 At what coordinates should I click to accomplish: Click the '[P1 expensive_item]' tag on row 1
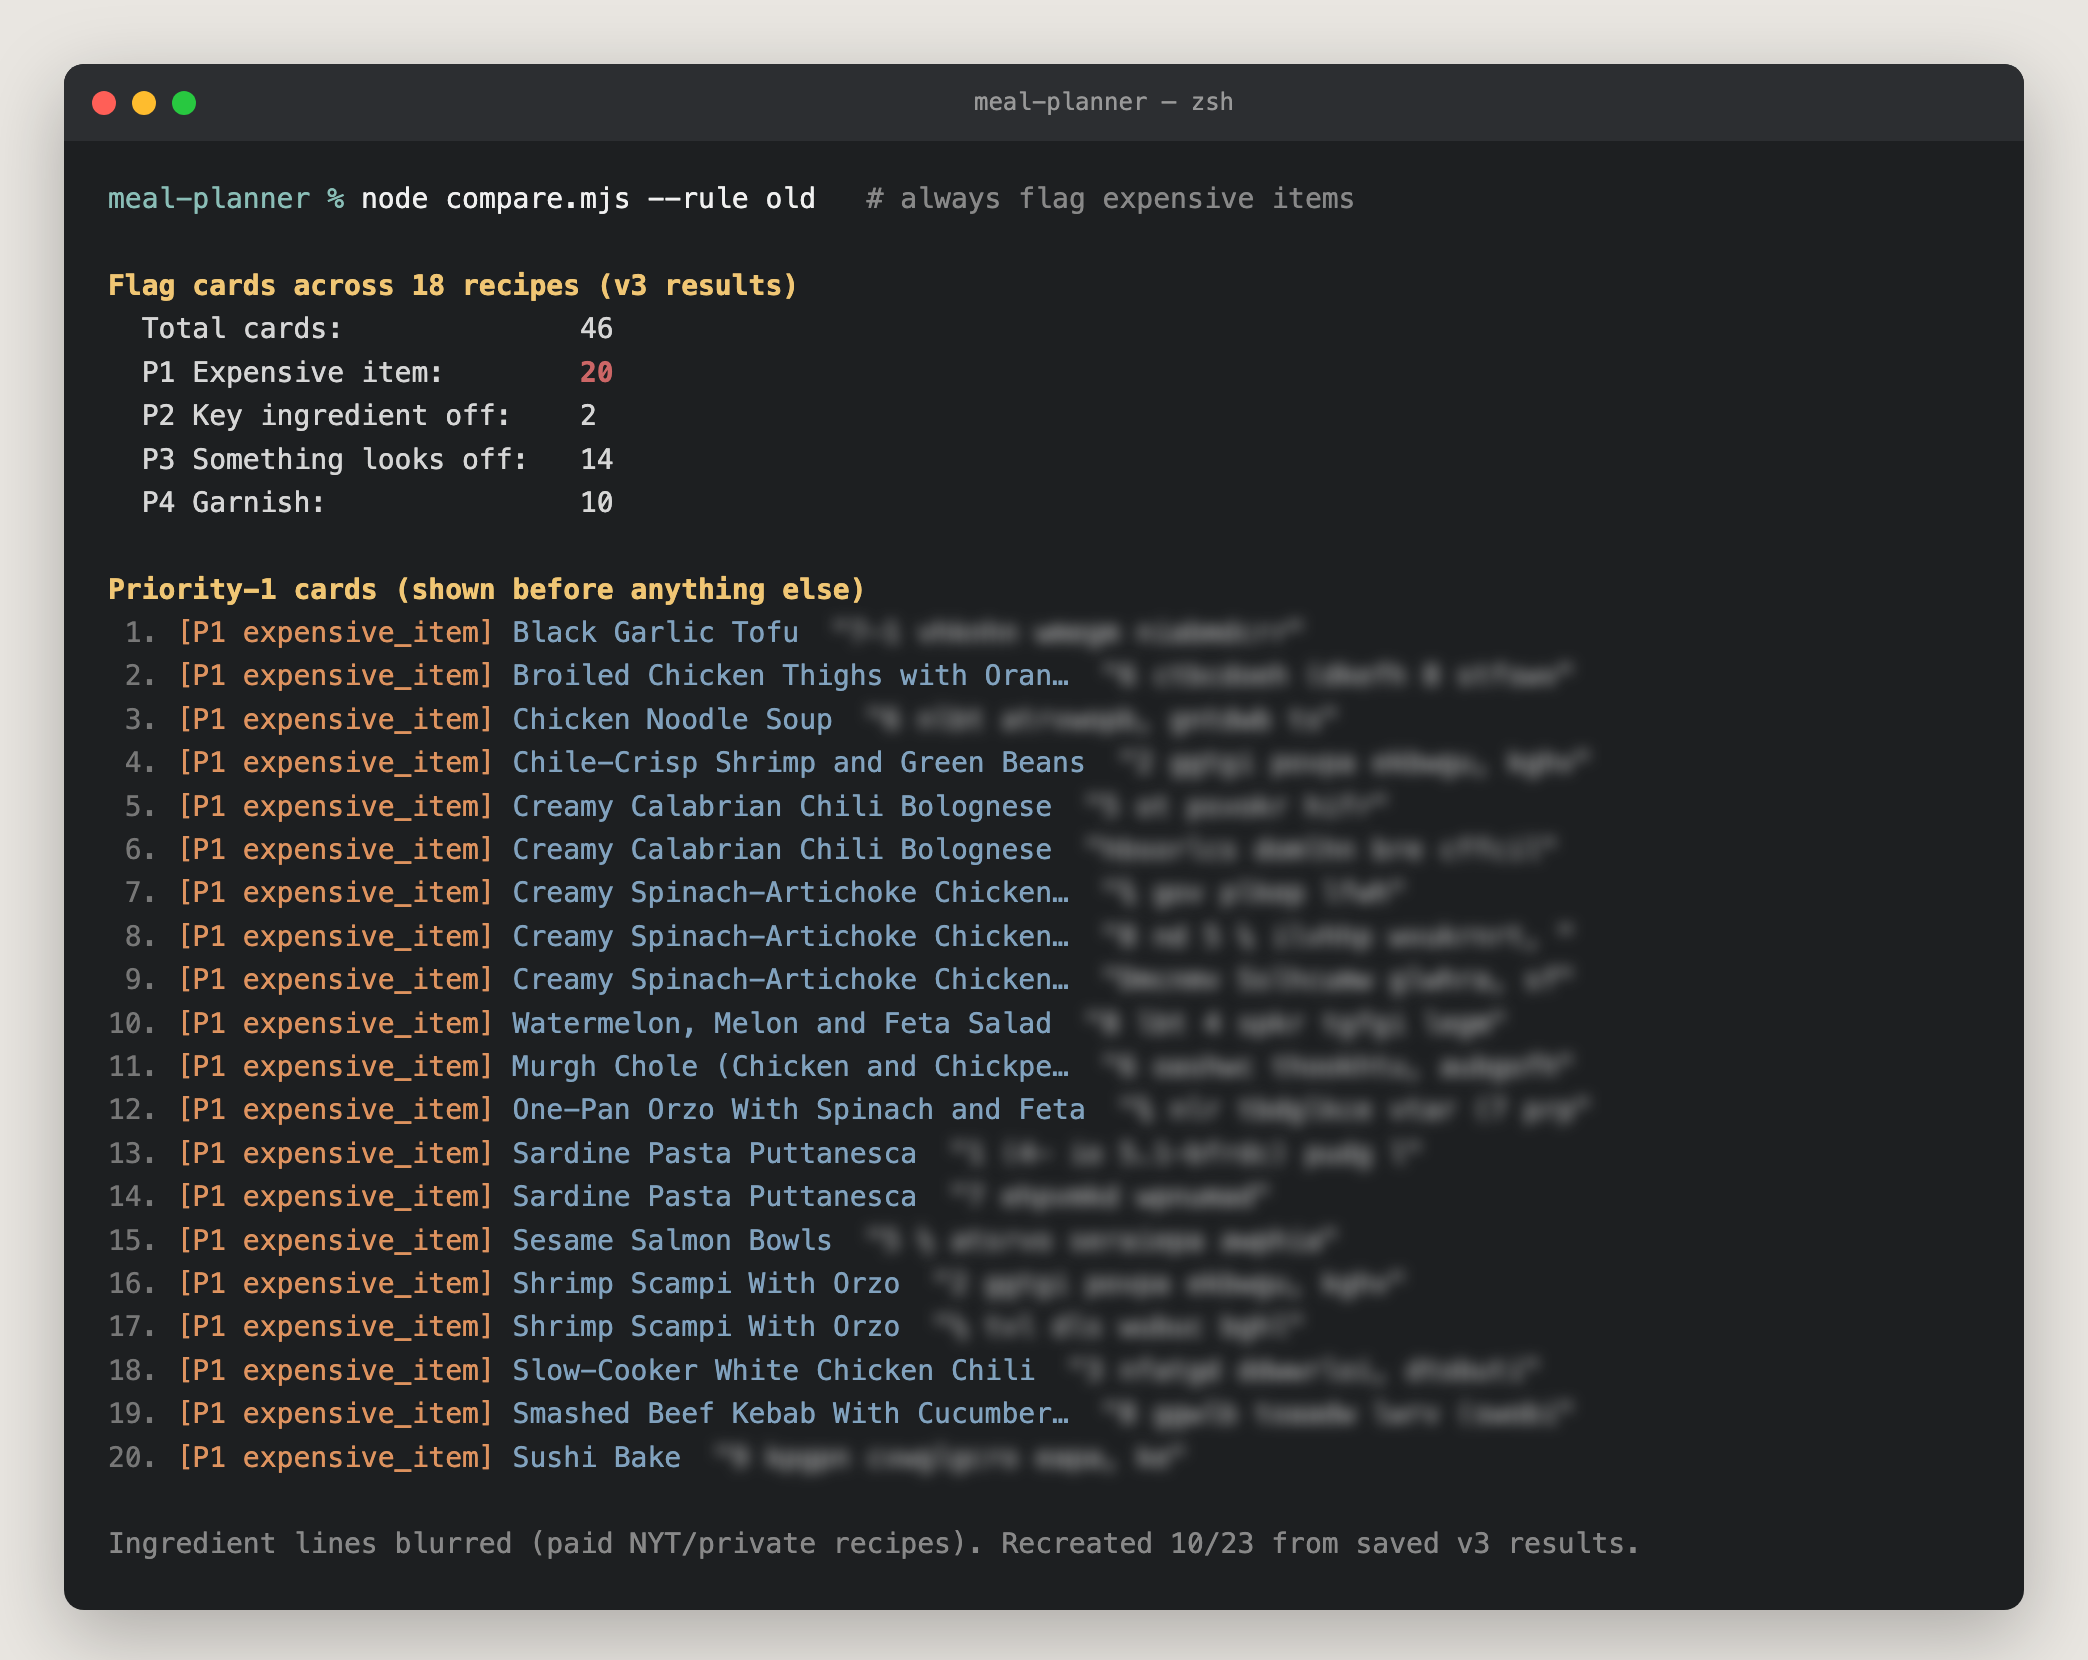336,632
